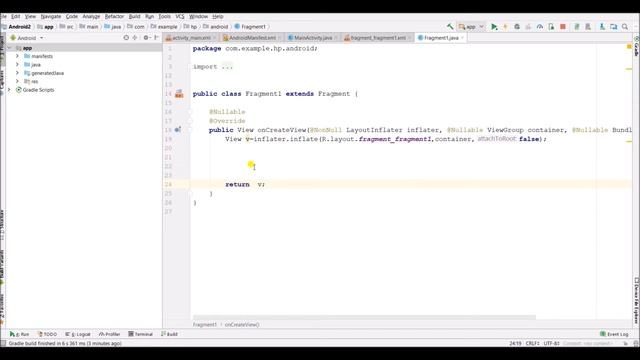The width and height of the screenshot is (640, 360).
Task: Open the Android view selector dropdown
Action: [x=27, y=38]
